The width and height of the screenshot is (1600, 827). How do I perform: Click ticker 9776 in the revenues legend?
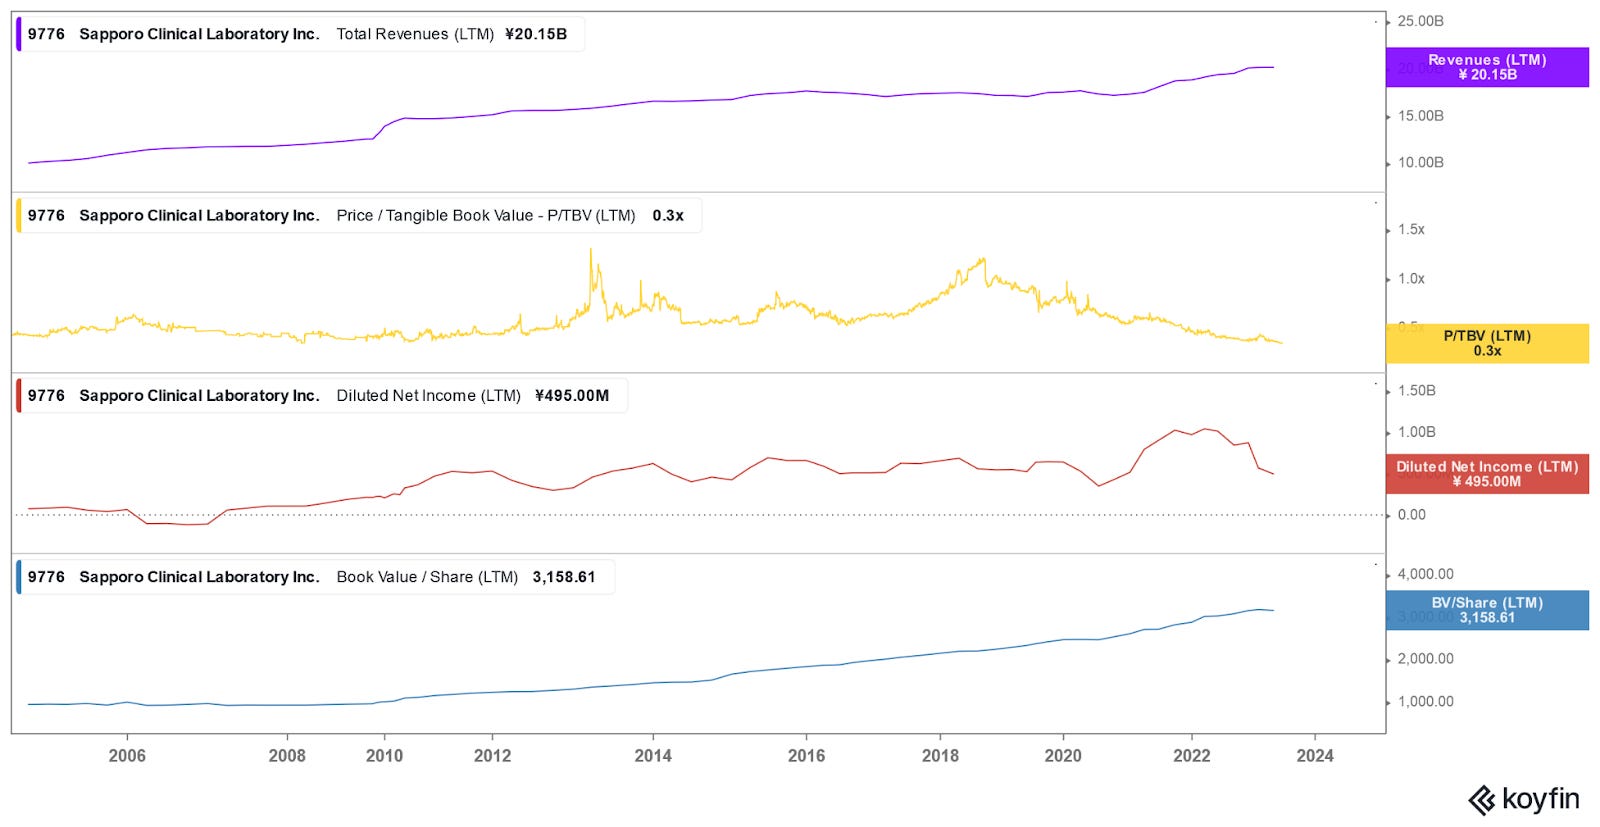46,34
